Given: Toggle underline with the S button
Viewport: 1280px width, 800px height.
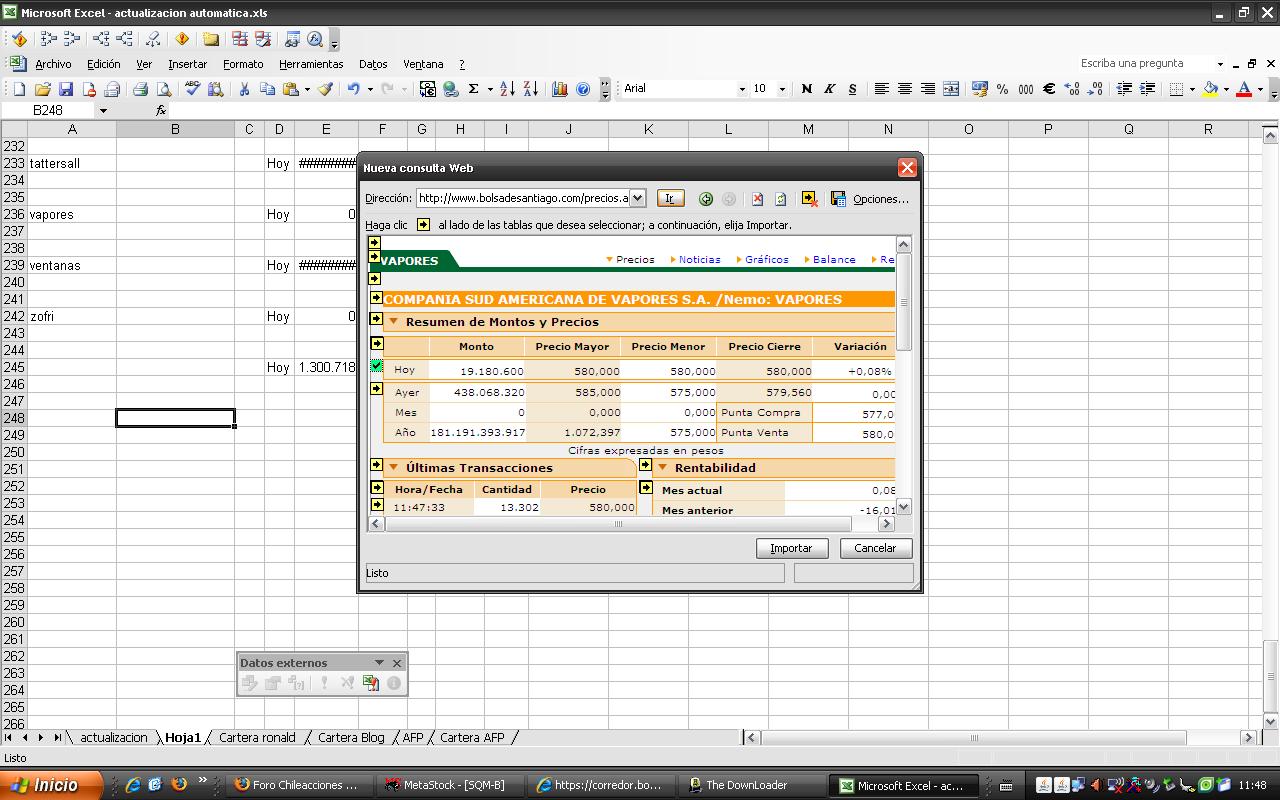Looking at the screenshot, I should pos(852,89).
